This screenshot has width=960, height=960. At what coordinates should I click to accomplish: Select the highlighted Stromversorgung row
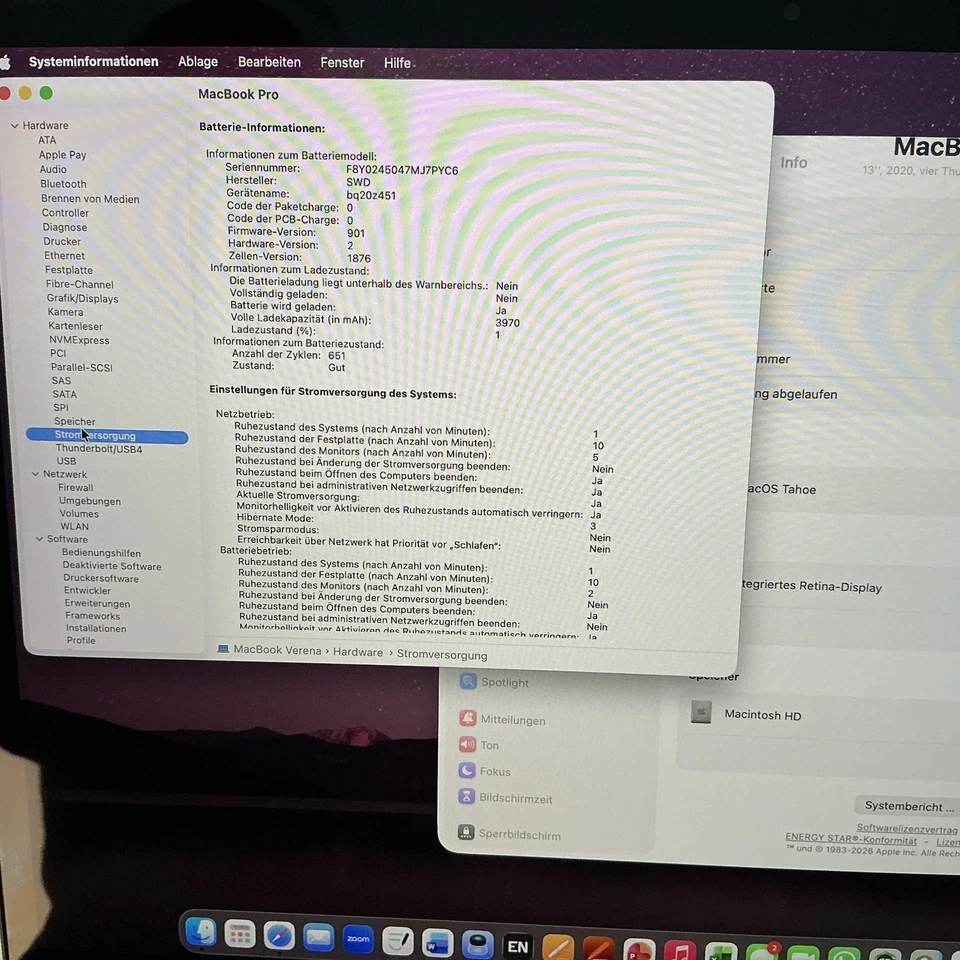107,436
